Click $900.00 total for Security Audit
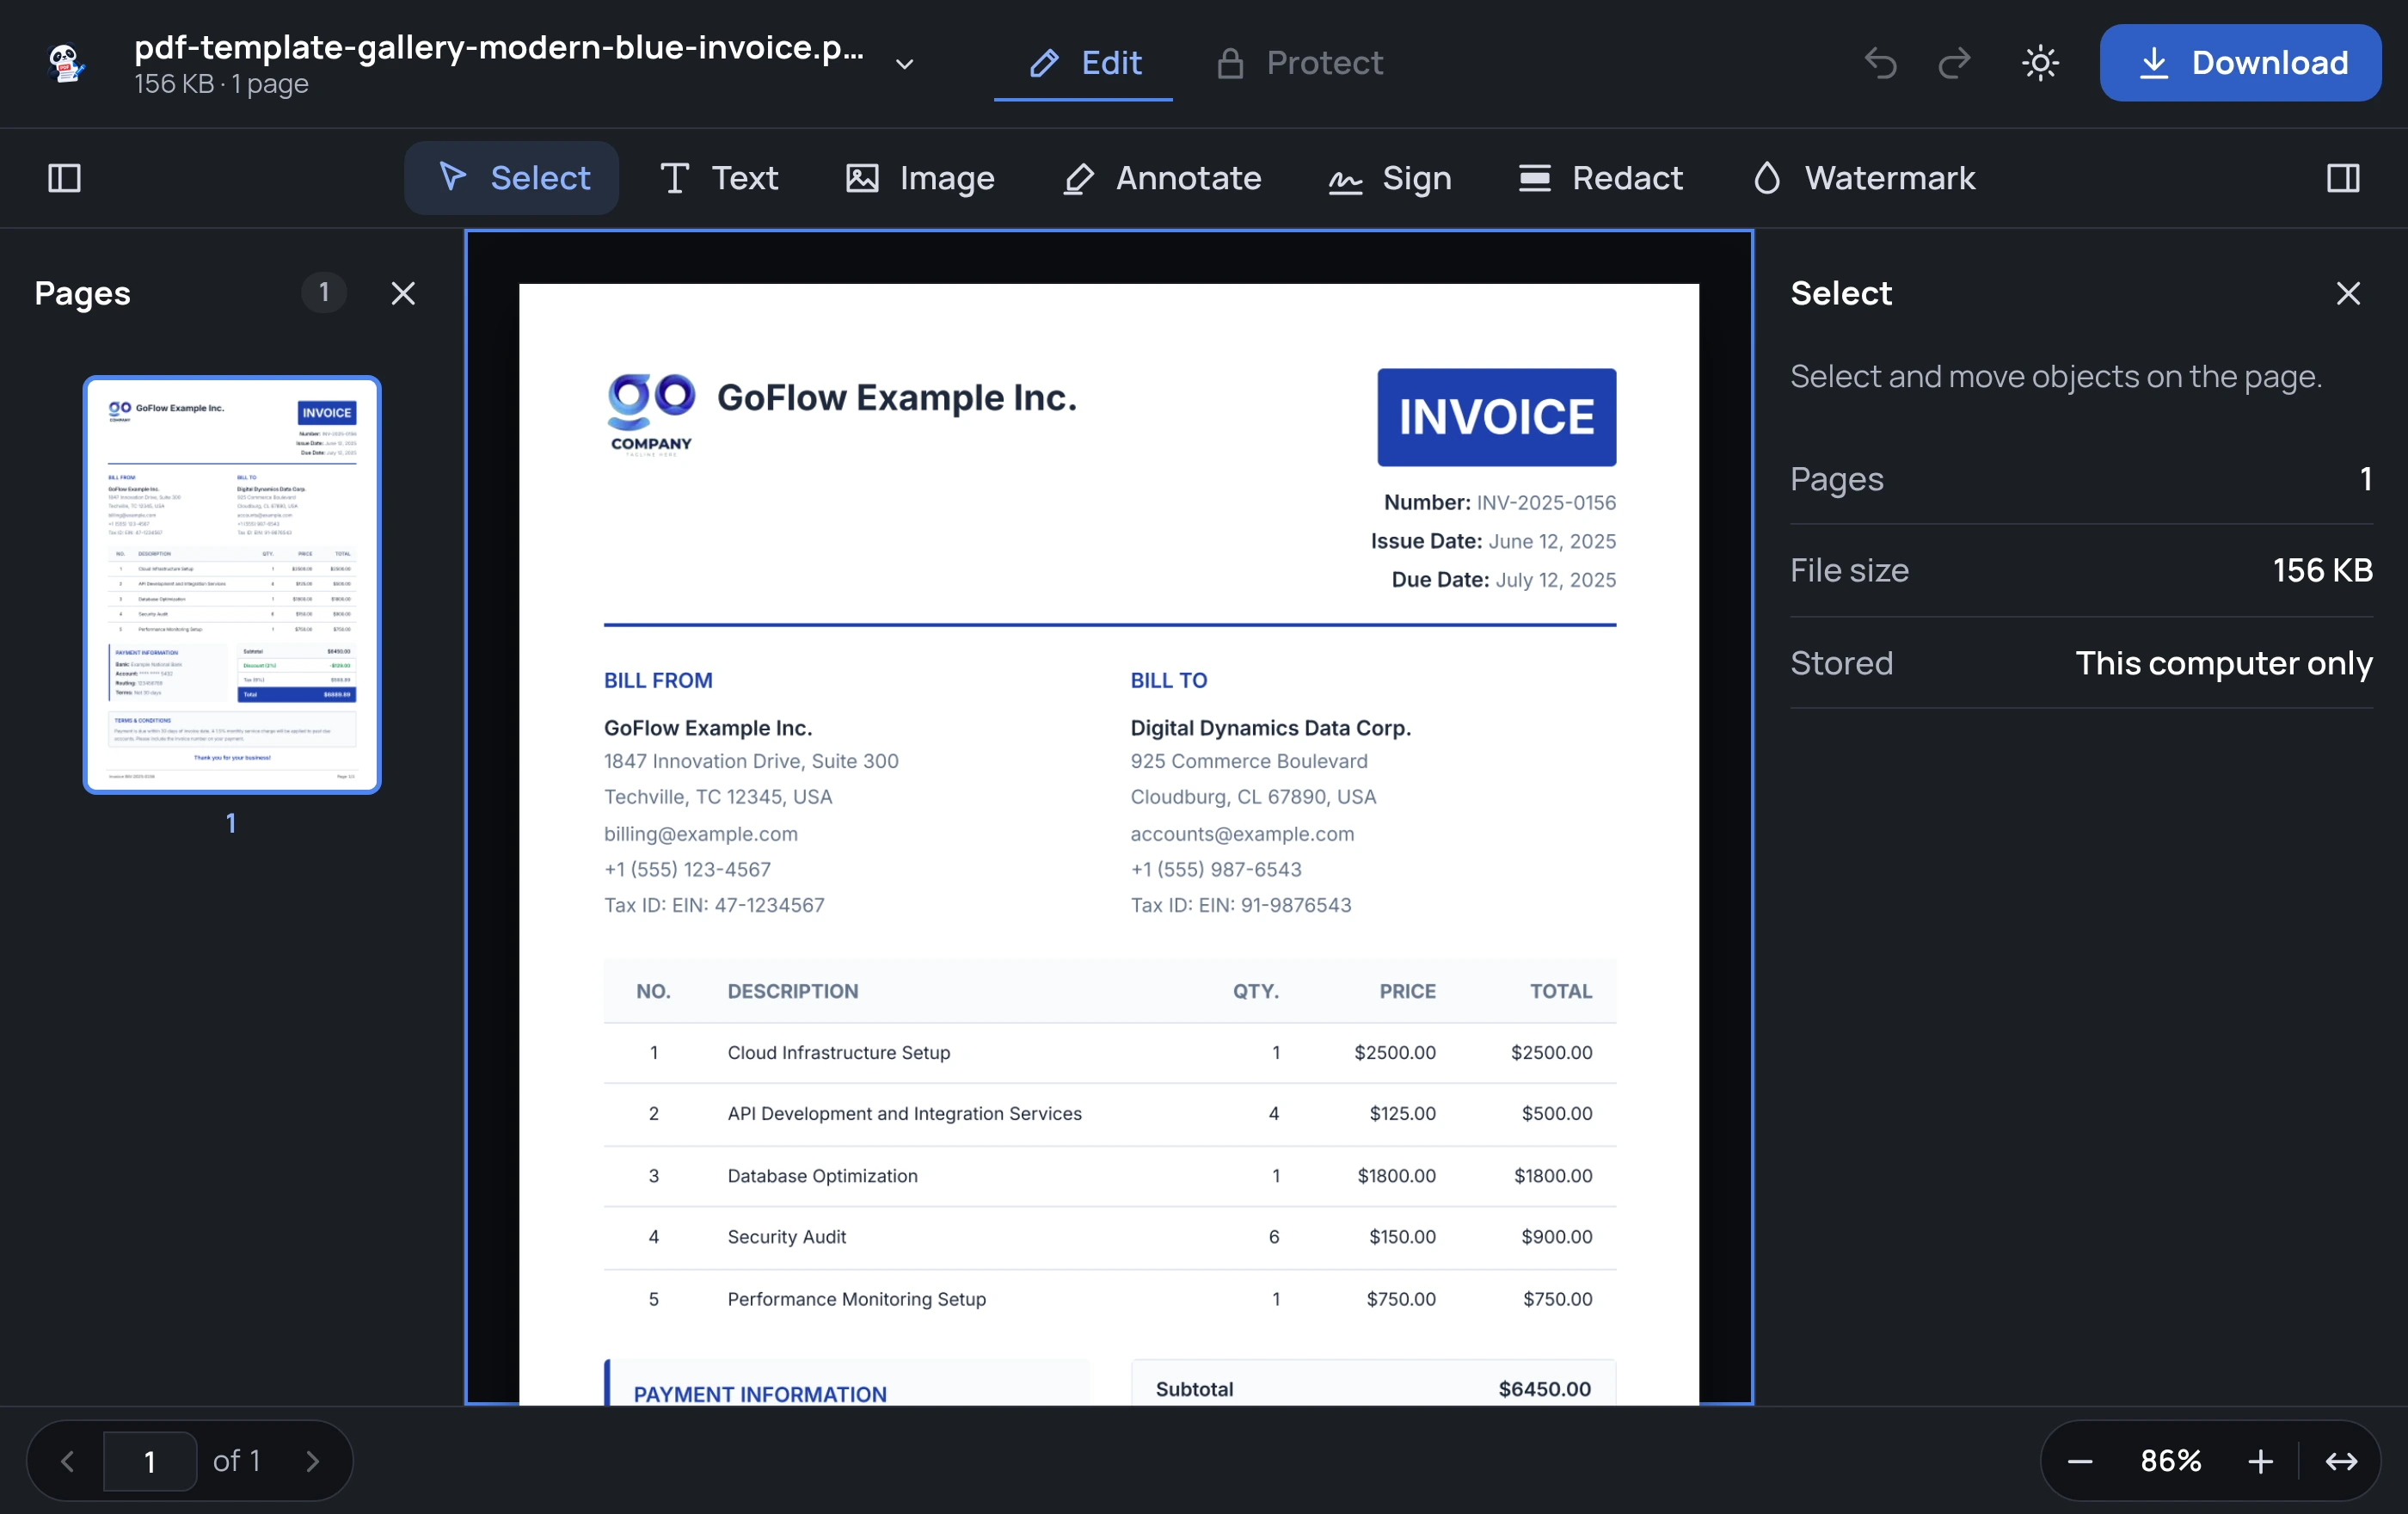The height and width of the screenshot is (1514, 2408). [x=1556, y=1236]
